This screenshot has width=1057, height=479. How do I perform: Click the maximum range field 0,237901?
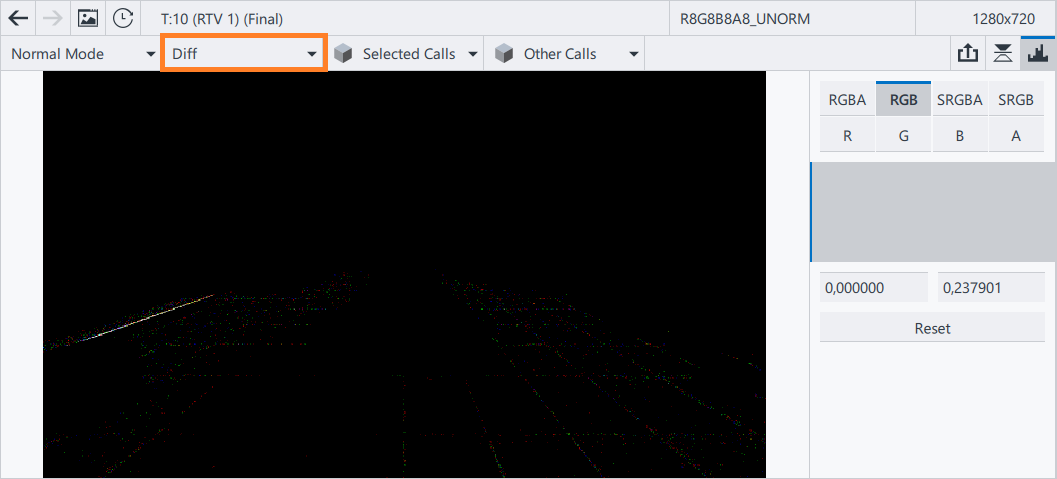(x=991, y=288)
